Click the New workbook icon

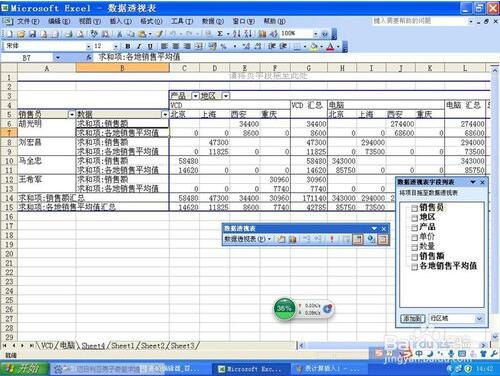click(10, 34)
